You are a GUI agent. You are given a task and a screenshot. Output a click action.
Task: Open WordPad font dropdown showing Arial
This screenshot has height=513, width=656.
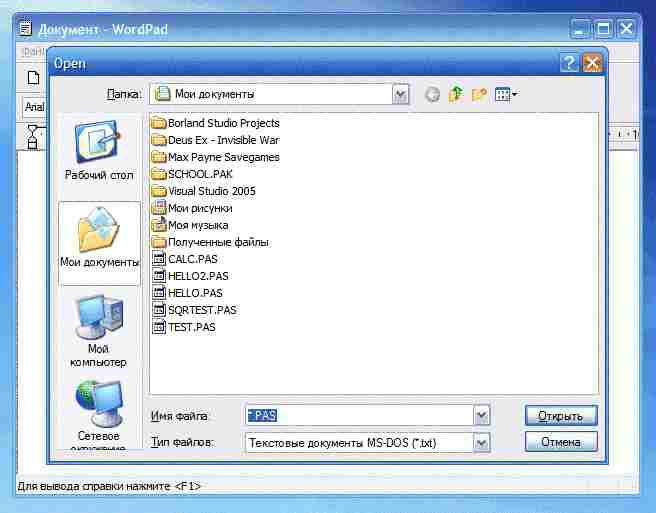tap(34, 107)
